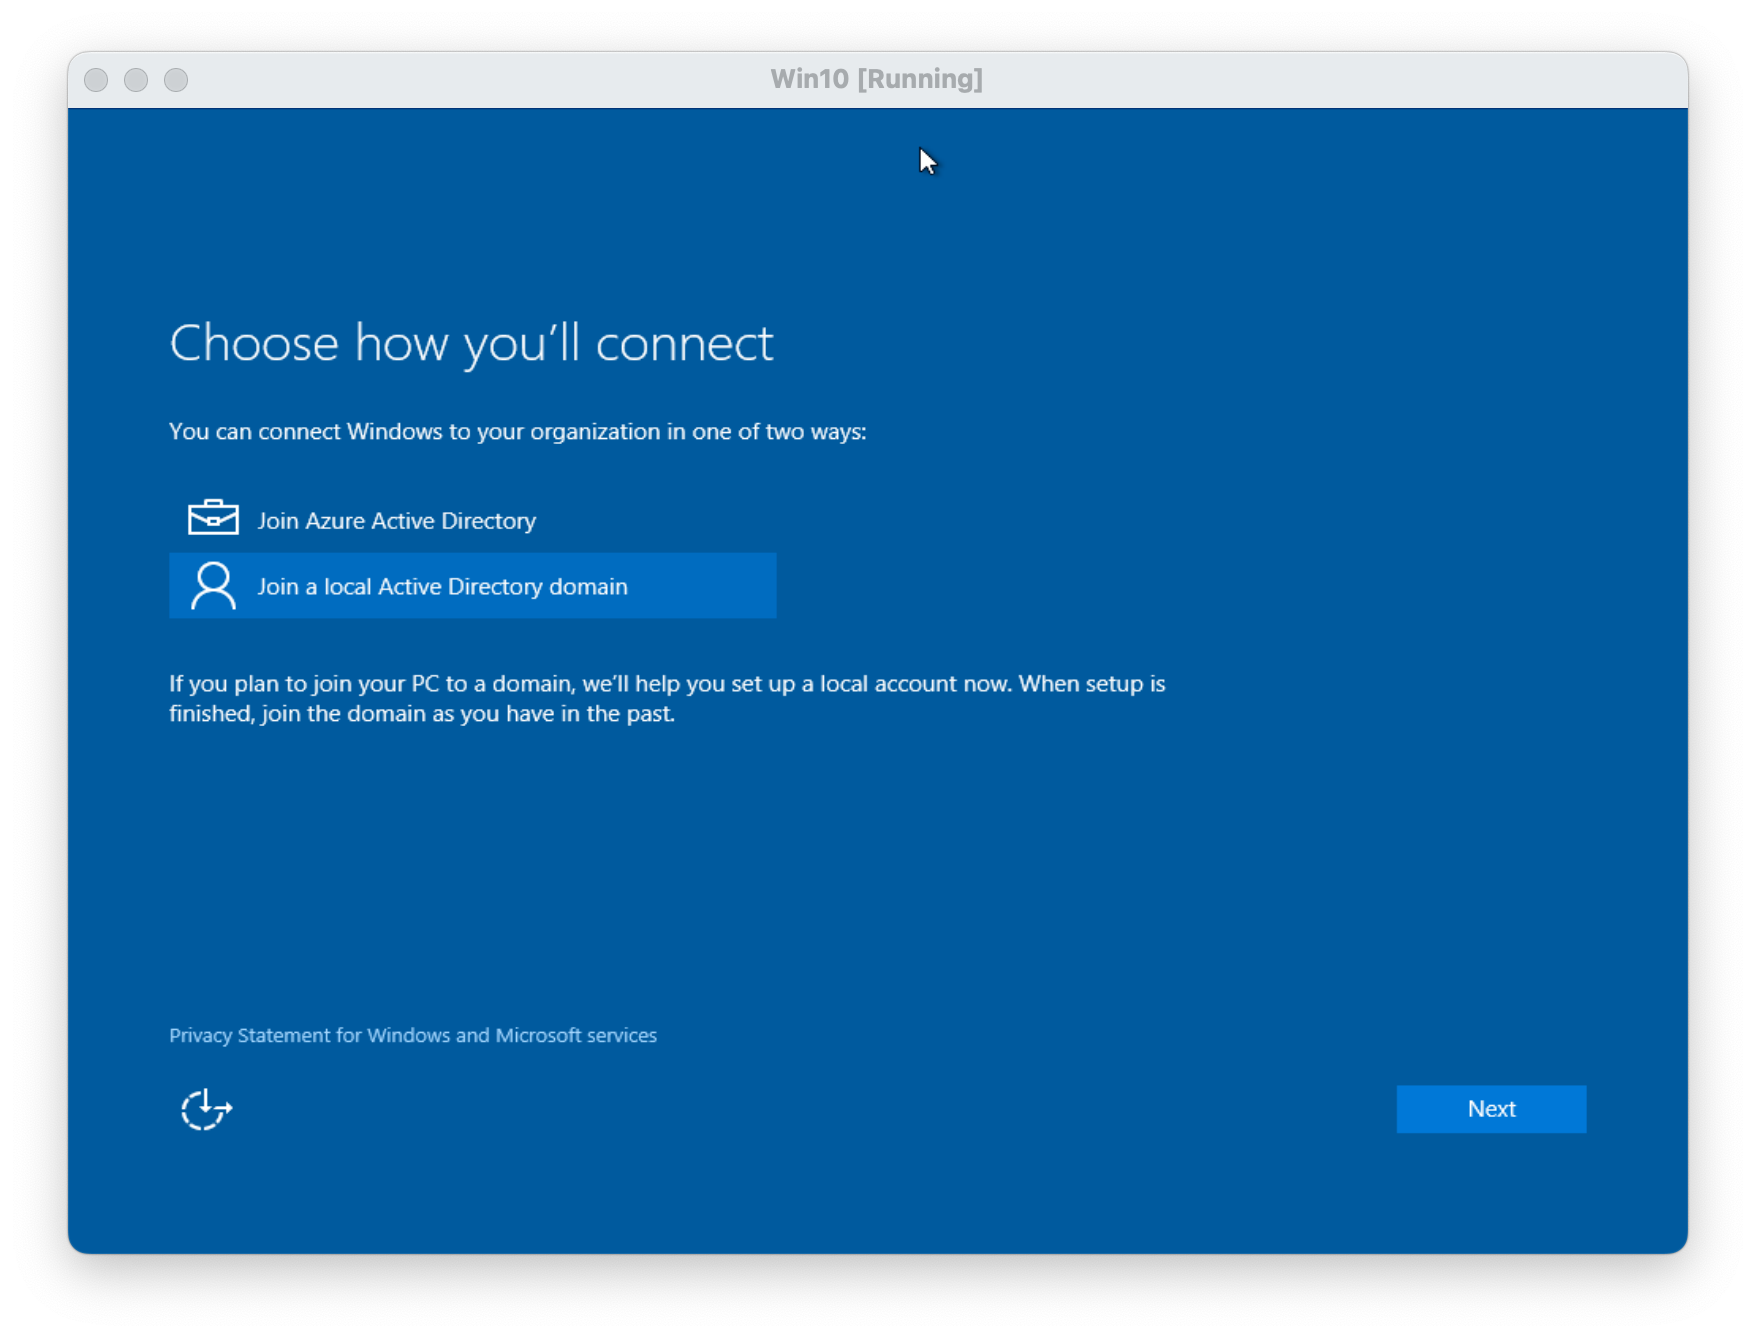Click the word "organization" in the subtitle
Image resolution: width=1756 pixels, height=1338 pixels.
point(595,432)
